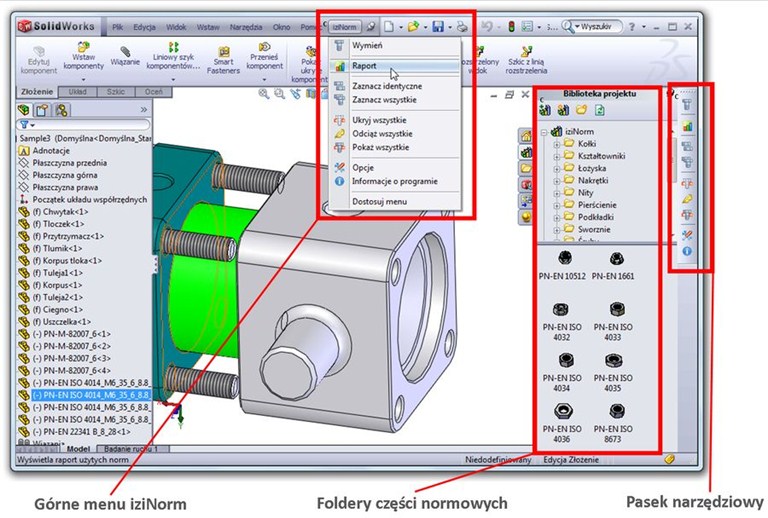Expand the Kształtowniki folder
Screen dimensions: 768x518
click(556, 157)
